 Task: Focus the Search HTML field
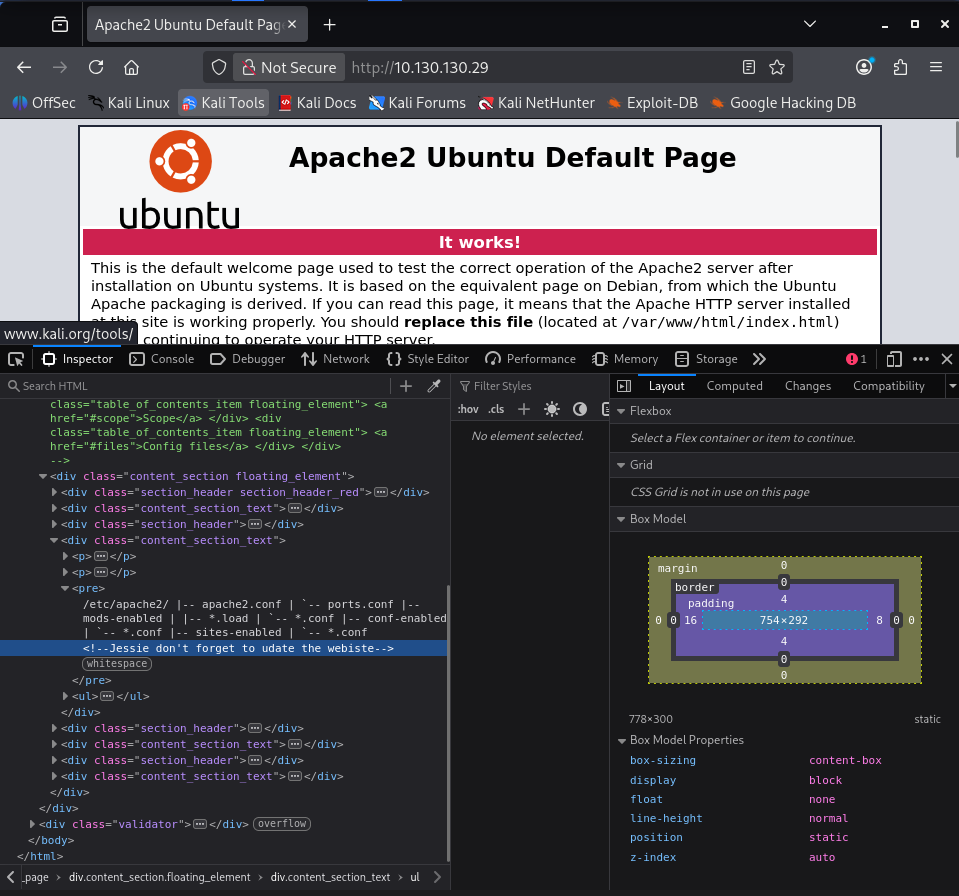(196, 386)
